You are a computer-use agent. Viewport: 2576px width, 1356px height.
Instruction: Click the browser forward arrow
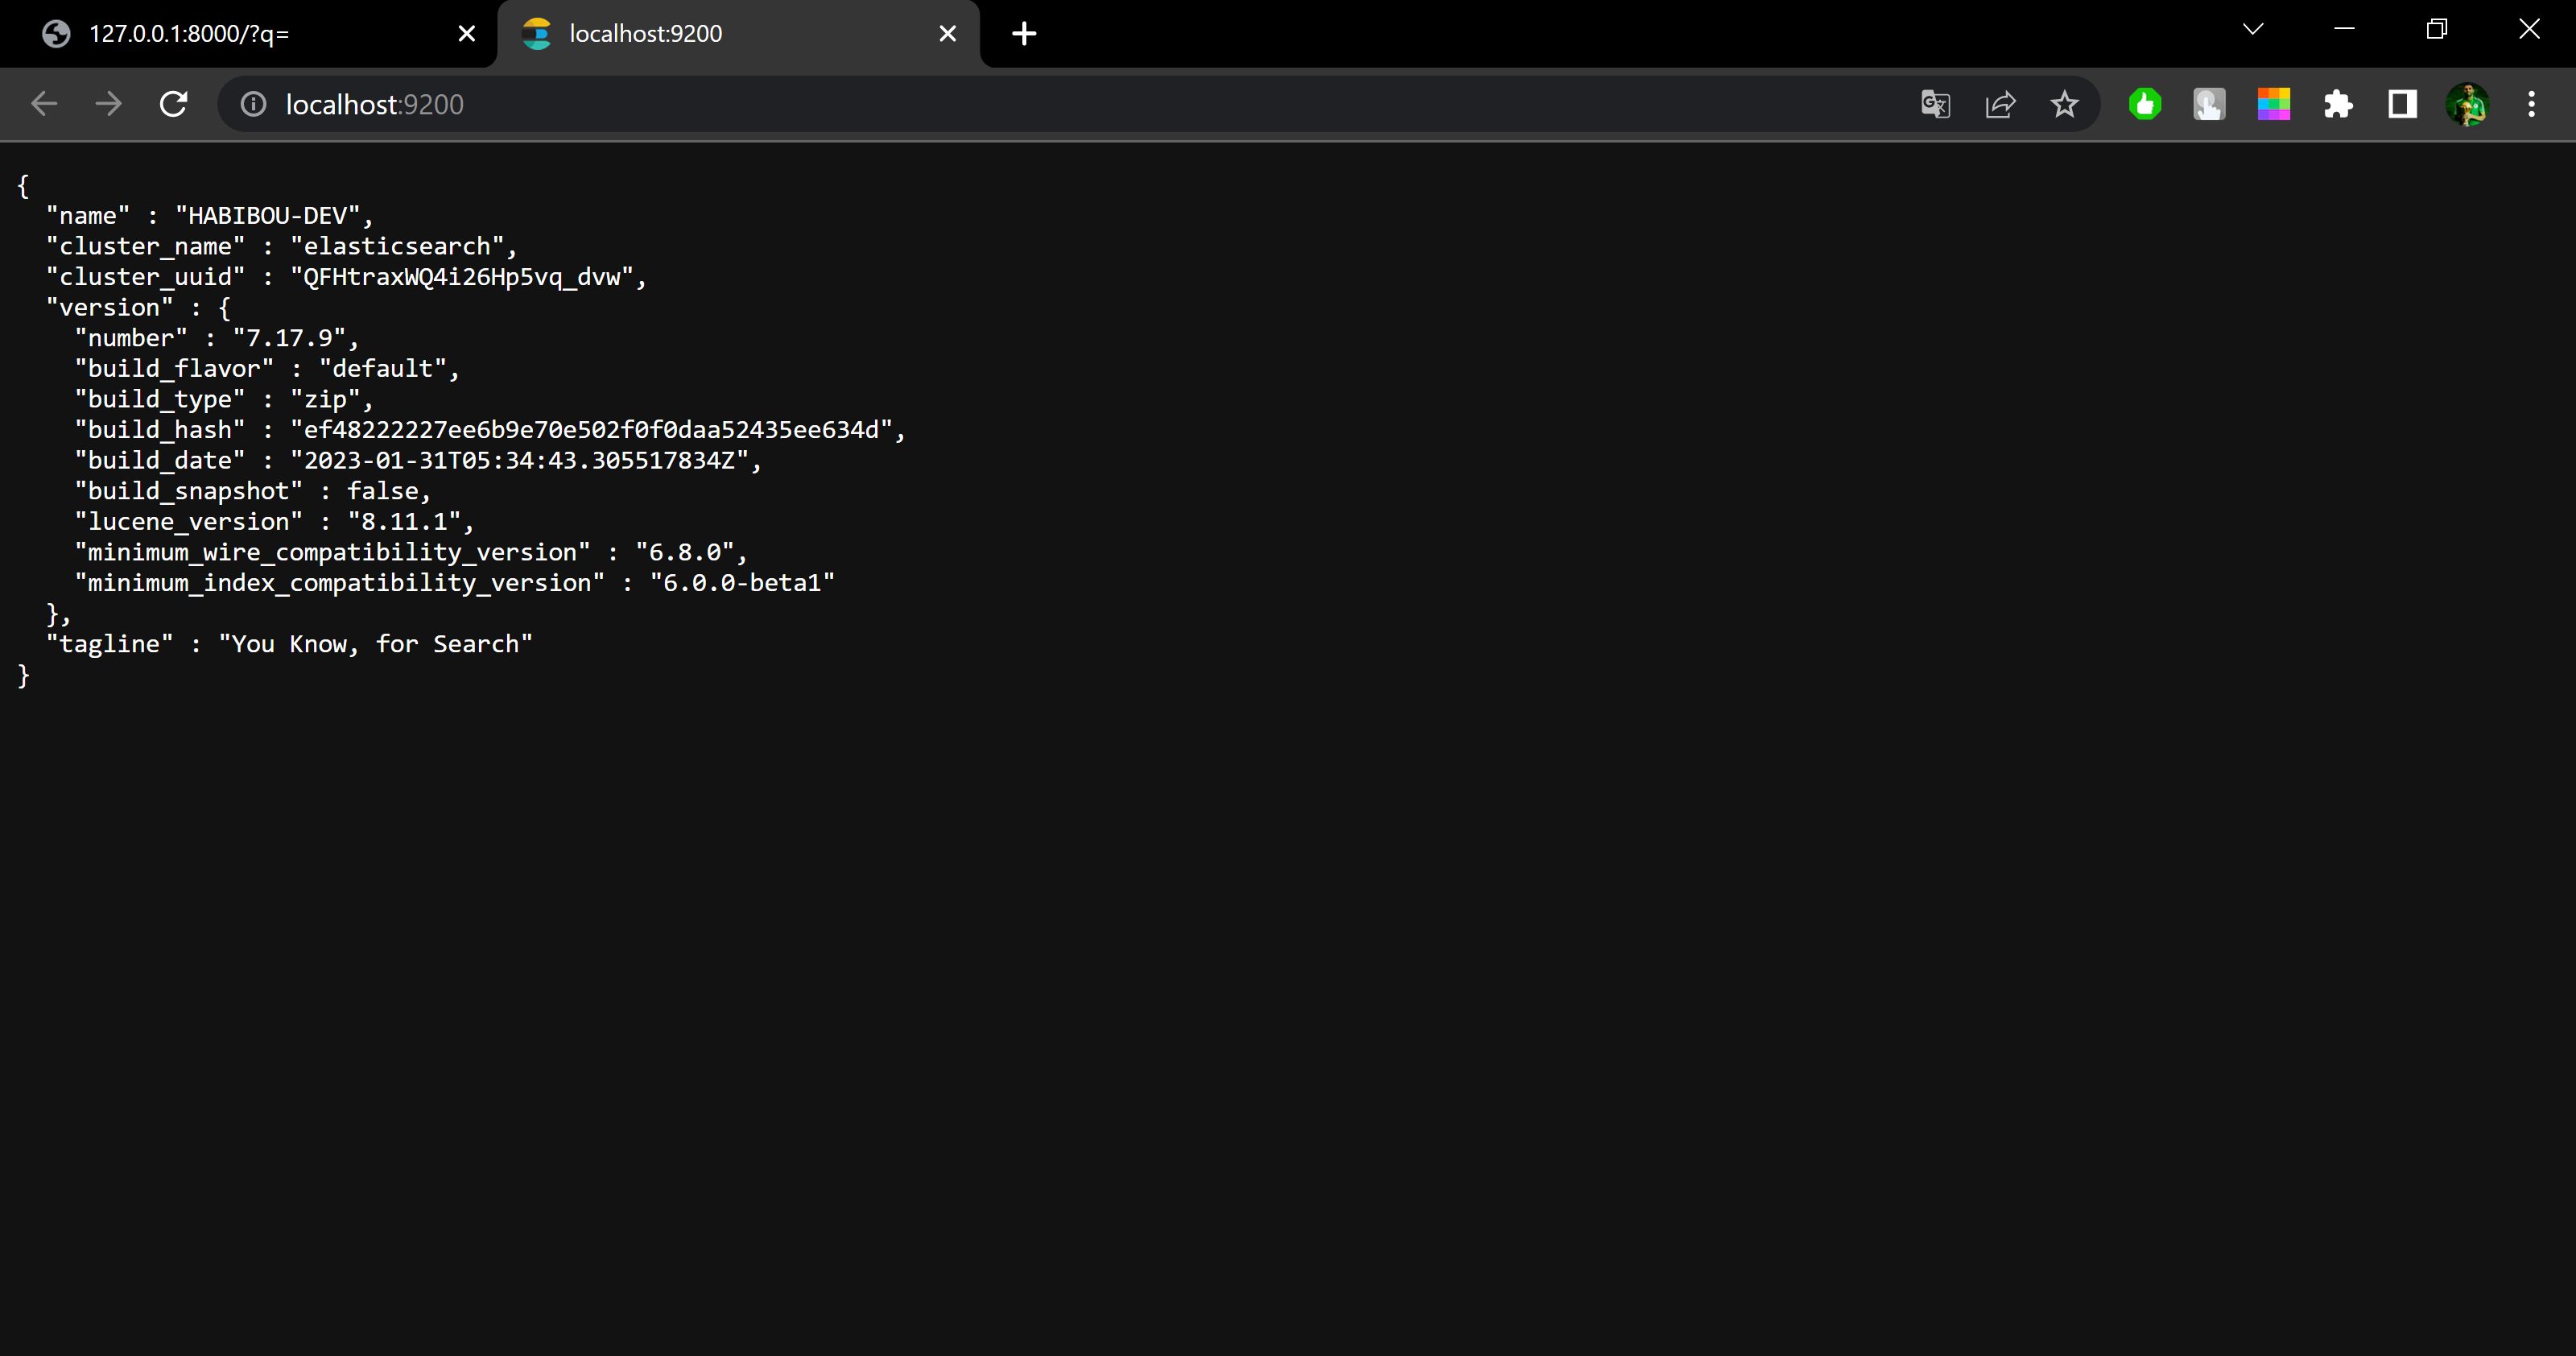point(108,104)
